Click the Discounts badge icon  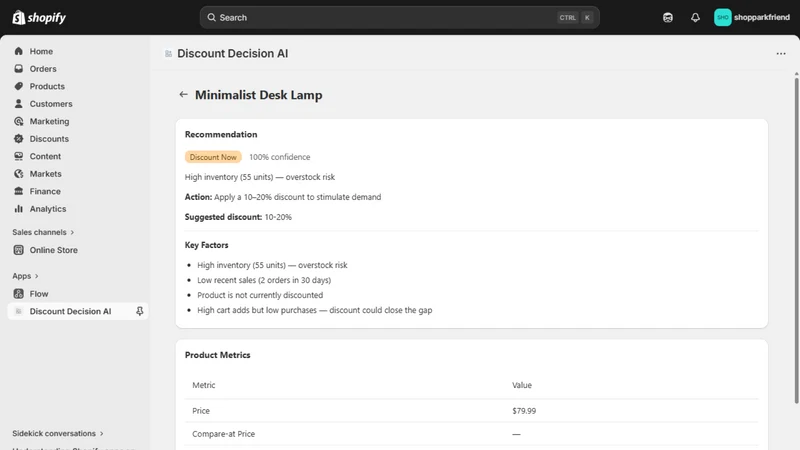point(19,139)
